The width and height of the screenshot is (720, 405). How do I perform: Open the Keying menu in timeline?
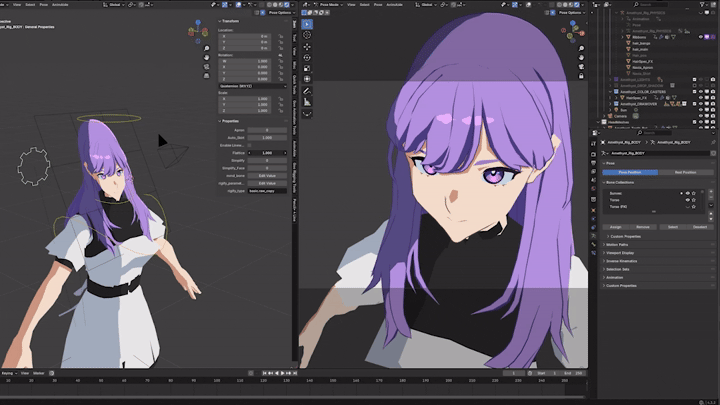click(8, 373)
